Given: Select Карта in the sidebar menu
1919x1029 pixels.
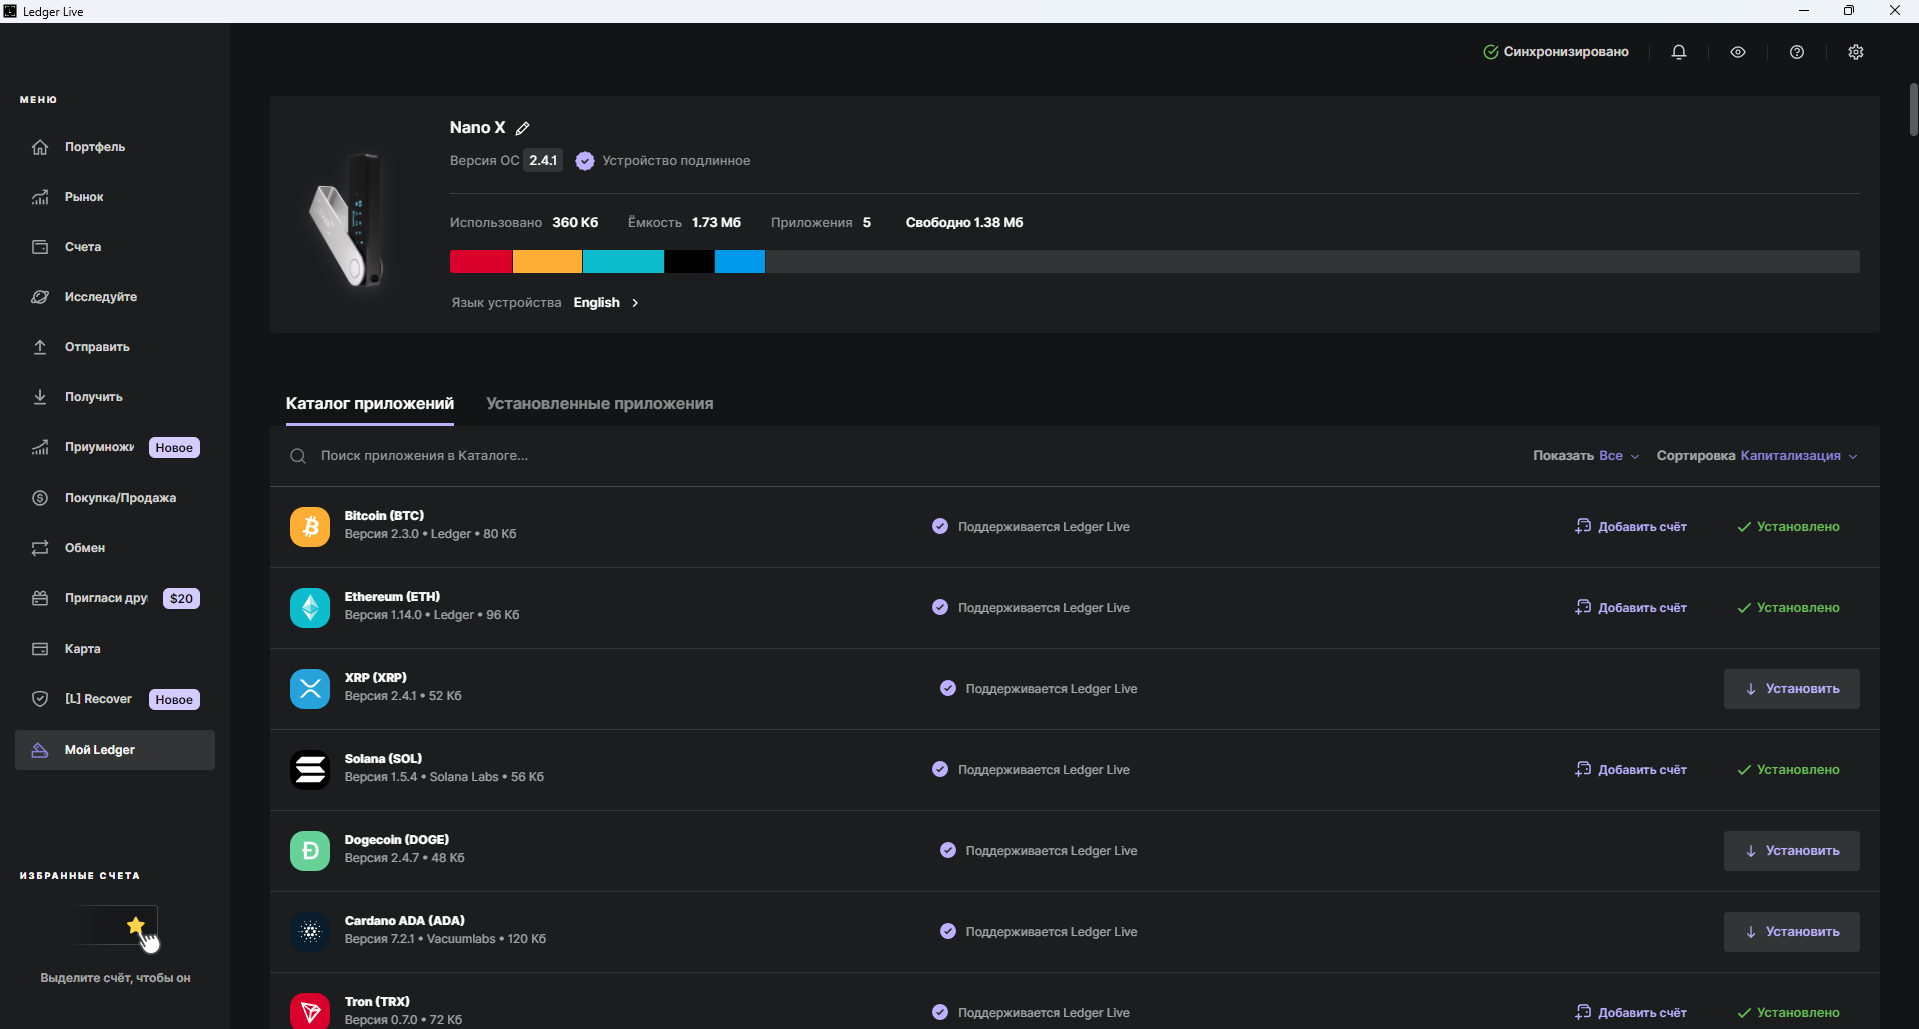Looking at the screenshot, I should (115, 649).
